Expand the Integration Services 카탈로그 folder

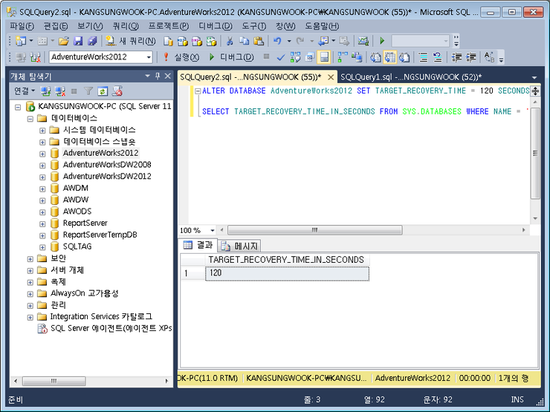(x=30, y=318)
